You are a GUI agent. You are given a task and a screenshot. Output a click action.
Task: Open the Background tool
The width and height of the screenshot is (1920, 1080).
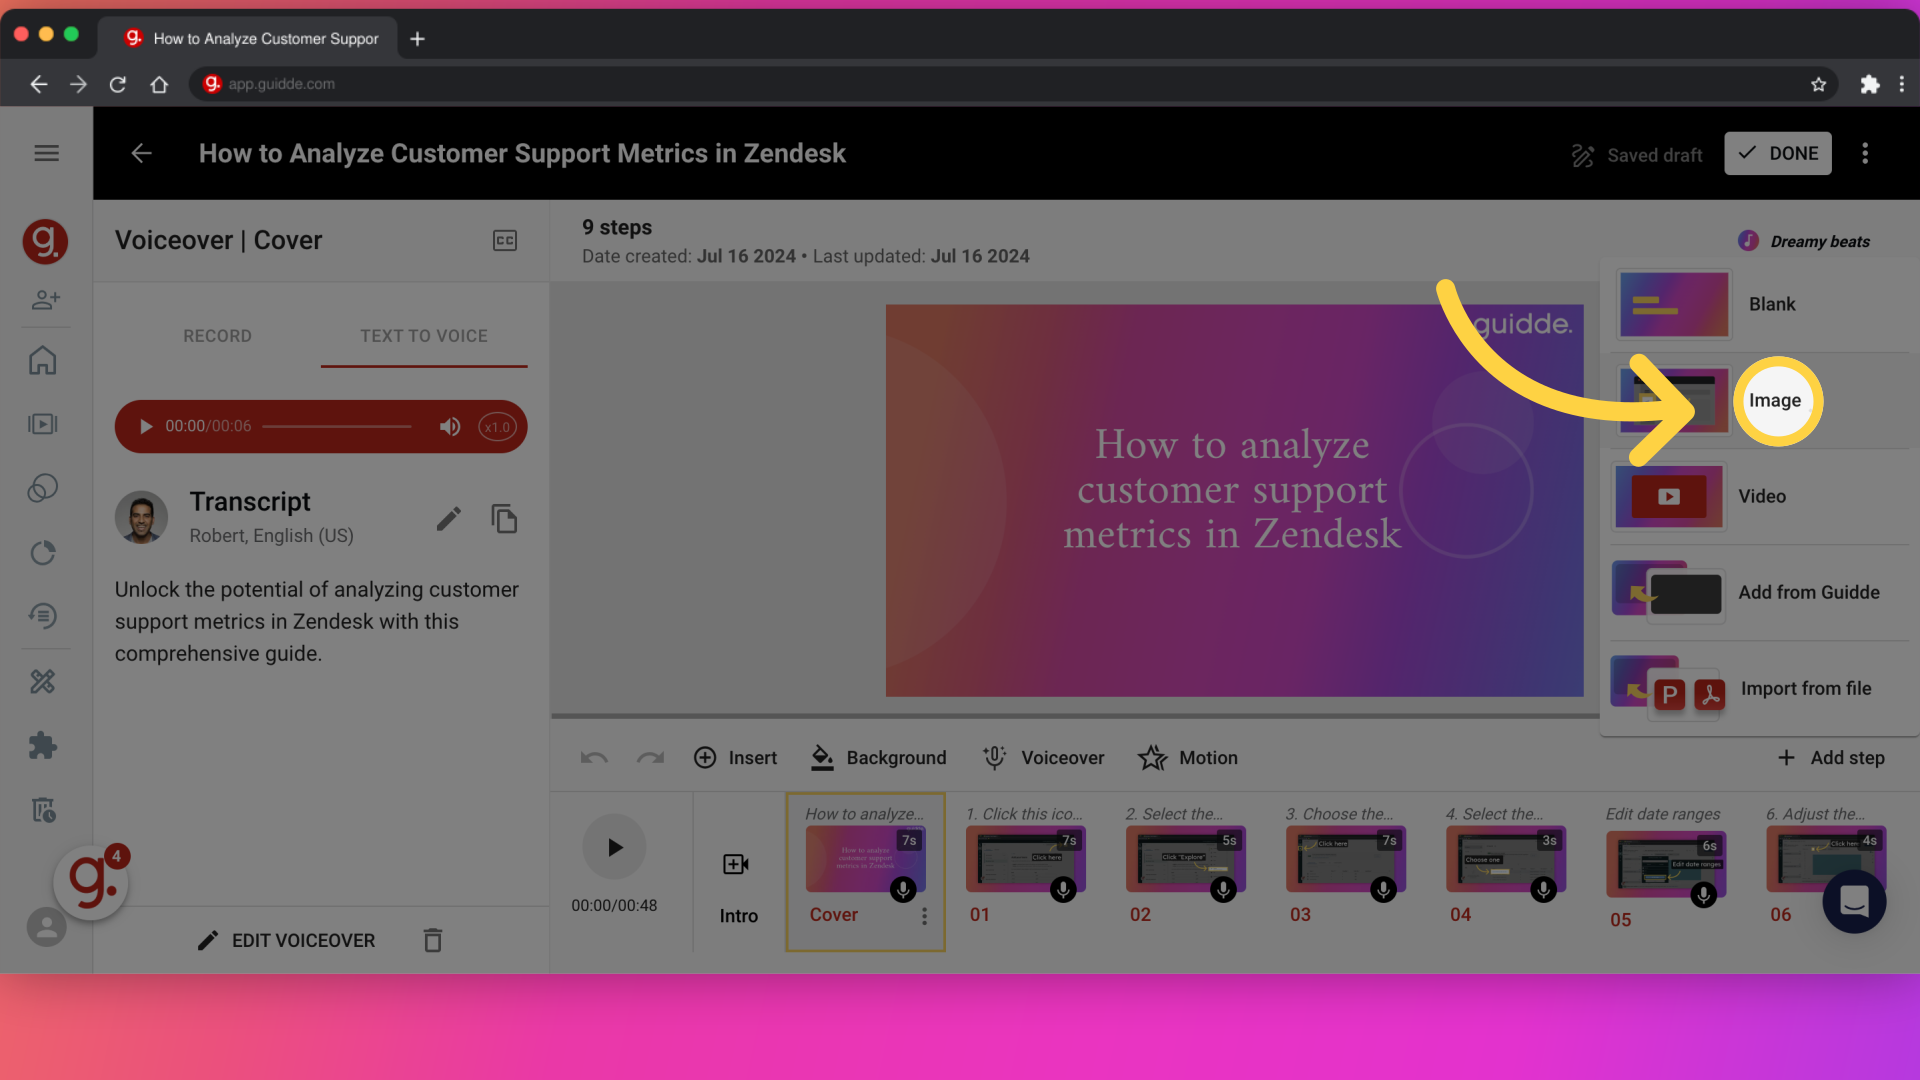tap(878, 758)
